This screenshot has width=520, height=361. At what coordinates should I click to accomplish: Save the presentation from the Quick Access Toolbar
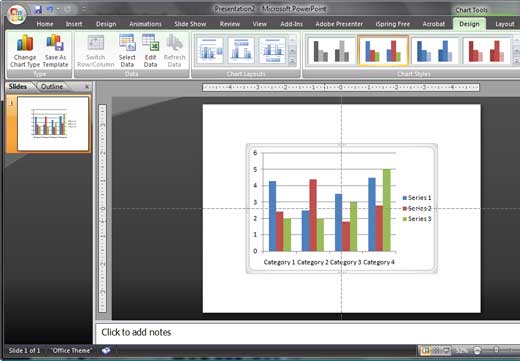[x=38, y=10]
